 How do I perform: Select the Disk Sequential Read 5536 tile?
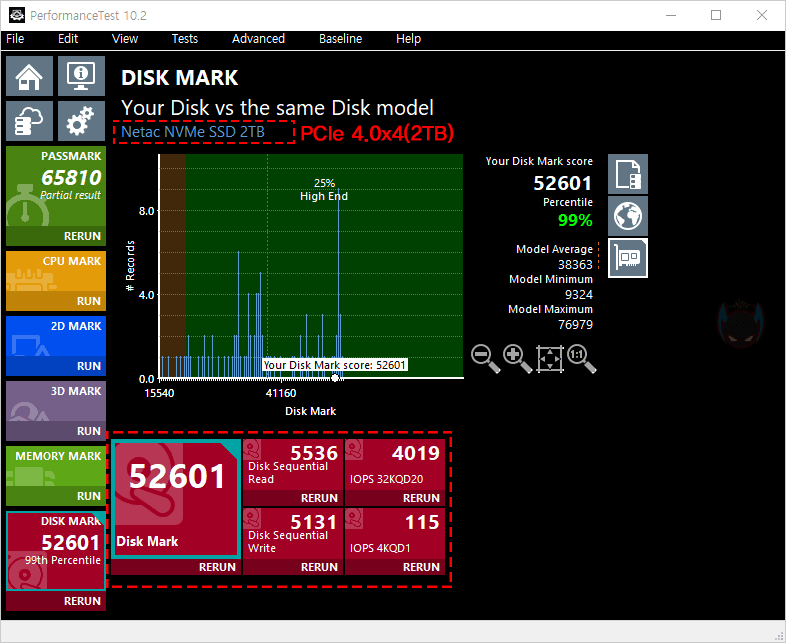tap(293, 465)
